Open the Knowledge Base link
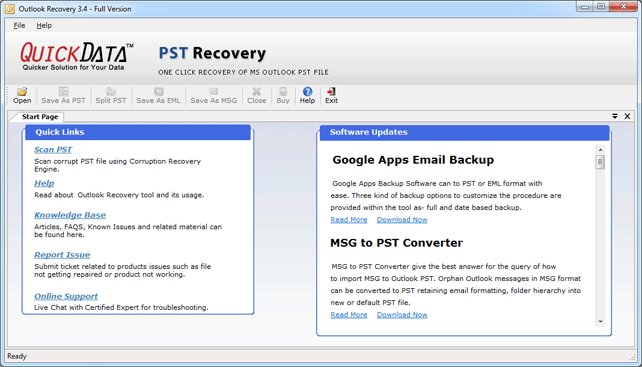The image size is (642, 367). click(70, 215)
